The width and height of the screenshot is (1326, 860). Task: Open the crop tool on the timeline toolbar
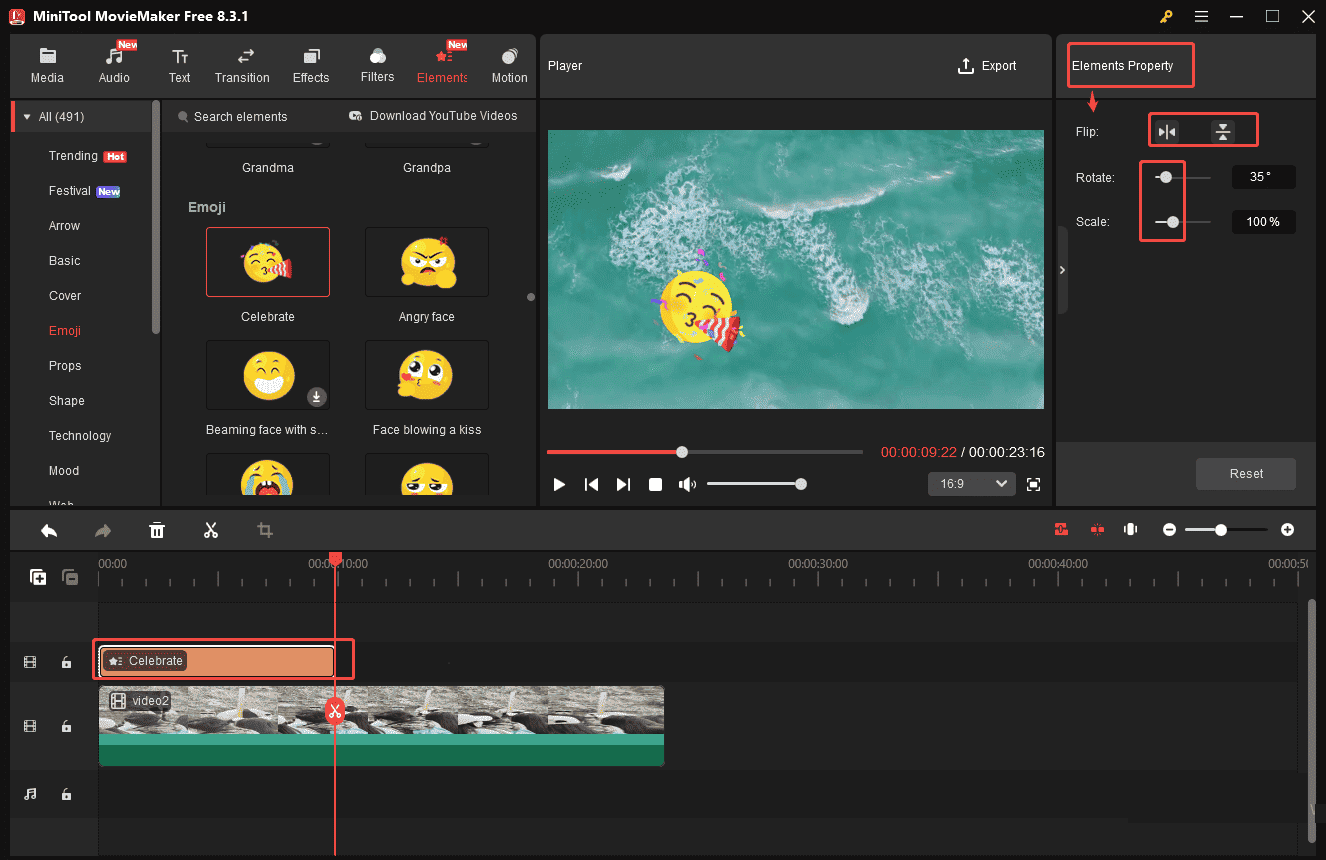(265, 530)
